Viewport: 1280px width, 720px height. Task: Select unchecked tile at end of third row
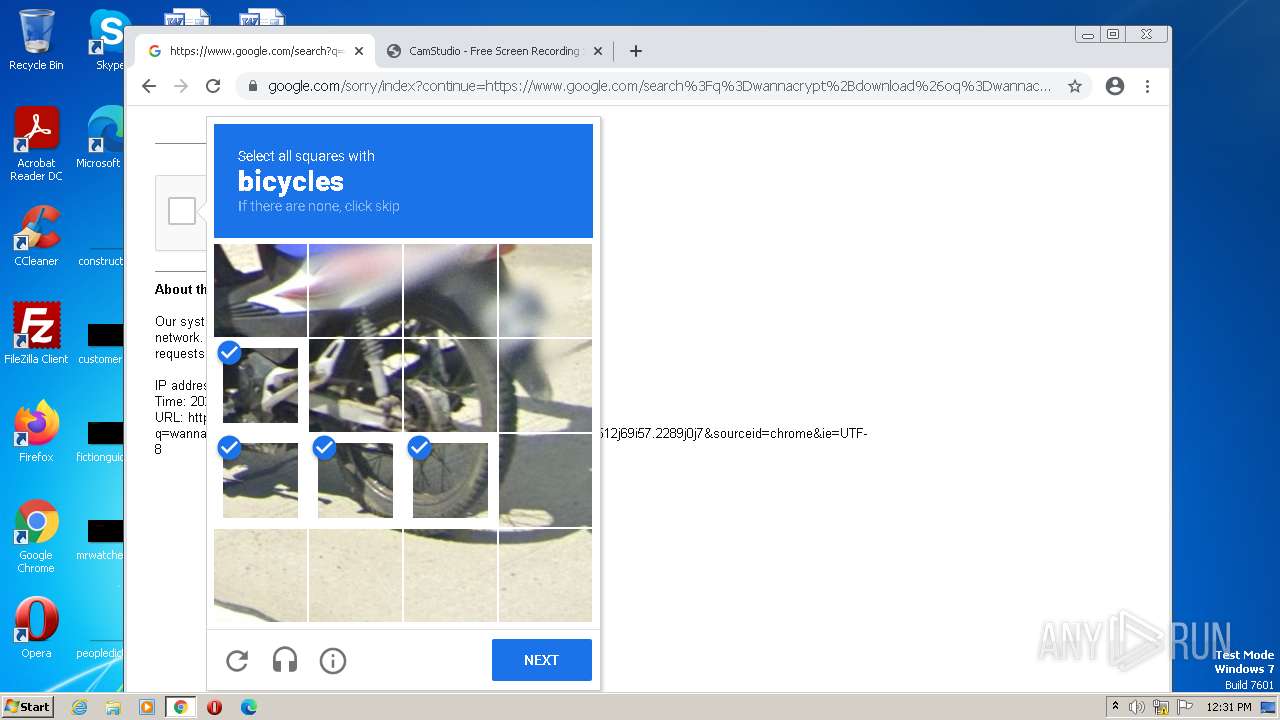pyautogui.click(x=545, y=480)
